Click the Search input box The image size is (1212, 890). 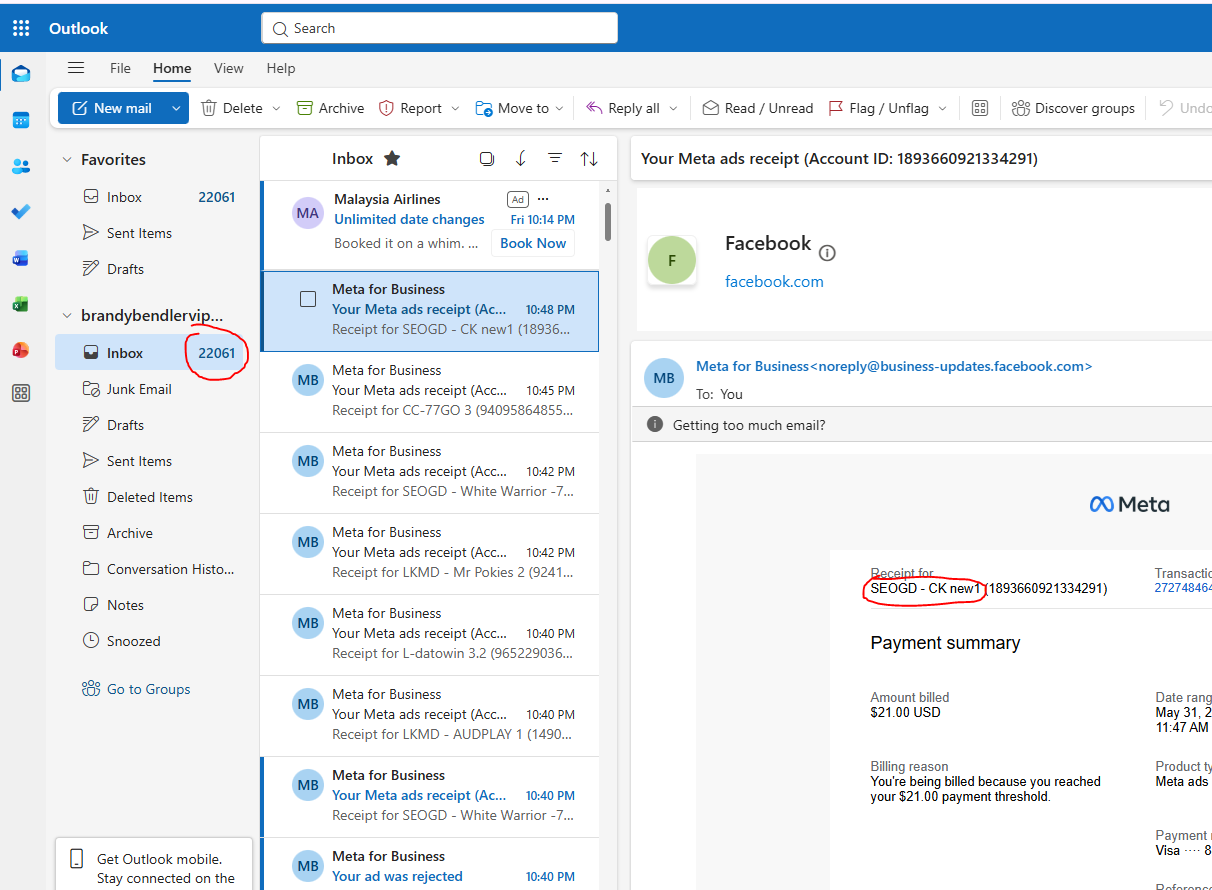[439, 28]
